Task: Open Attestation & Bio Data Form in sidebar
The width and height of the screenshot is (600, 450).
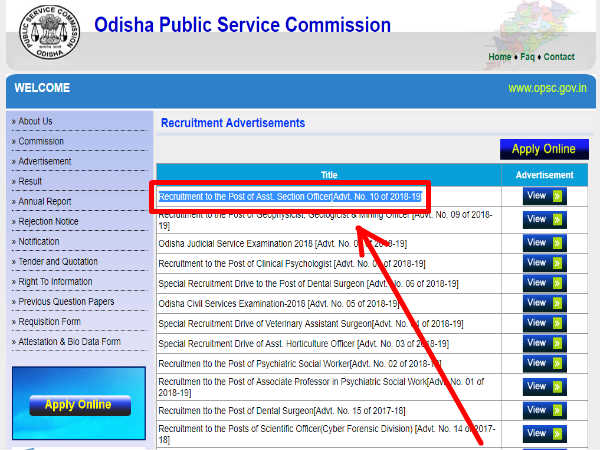Action: tap(69, 342)
